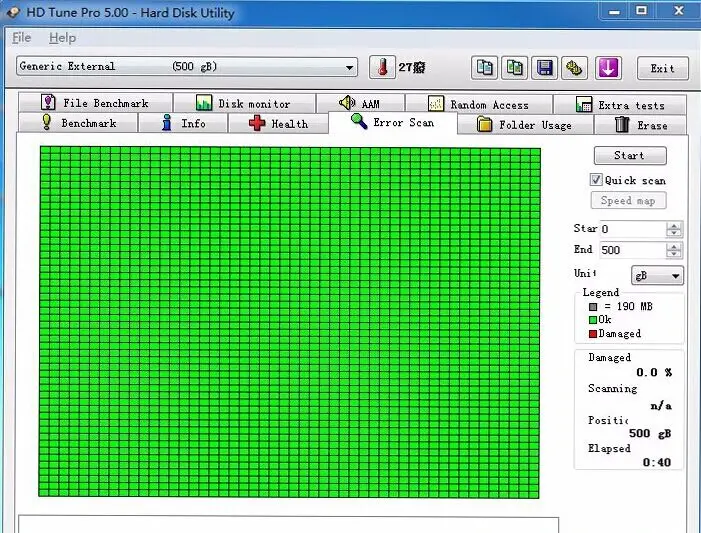Open options gear icon
The height and width of the screenshot is (533, 701).
574,68
